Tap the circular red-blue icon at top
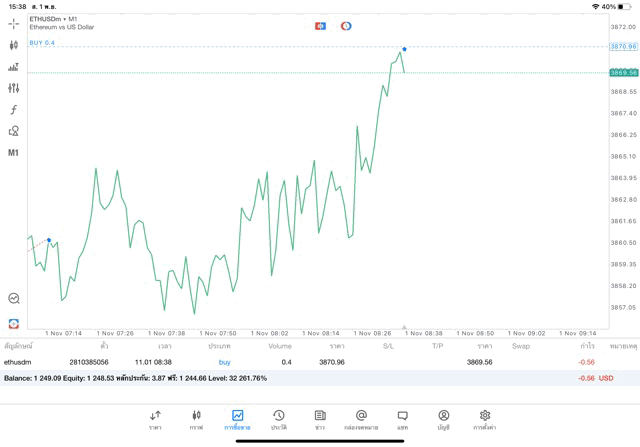Viewport: 640px width, 447px height. click(x=346, y=25)
